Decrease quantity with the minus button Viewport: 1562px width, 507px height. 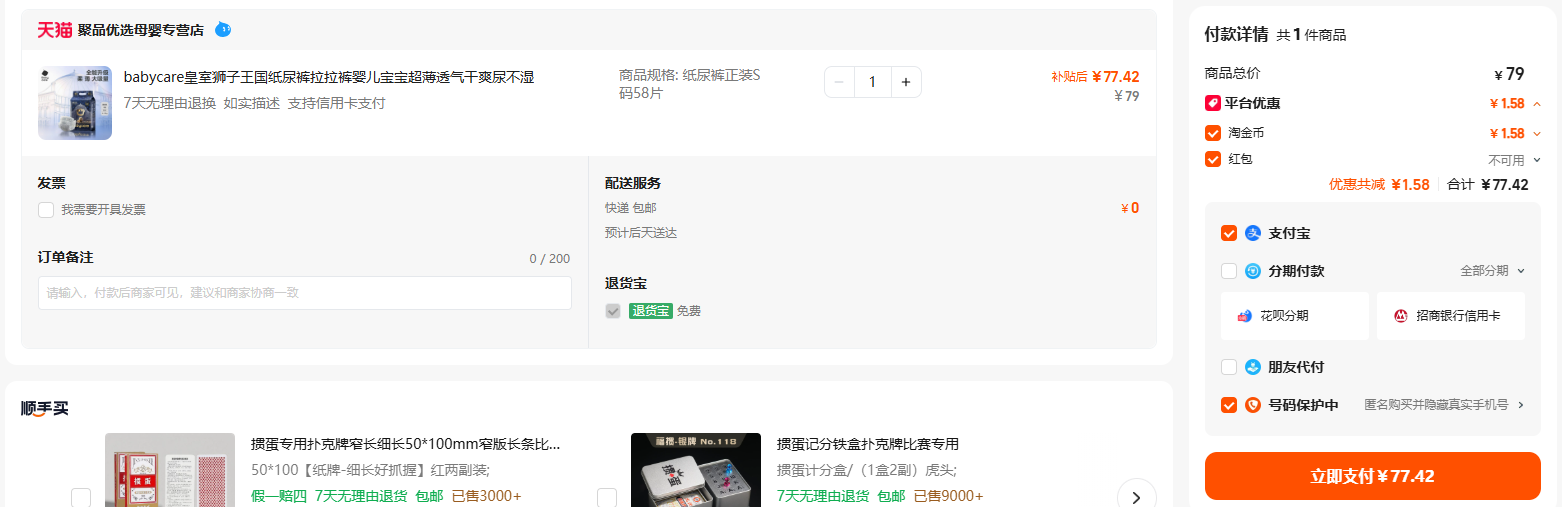(x=839, y=82)
